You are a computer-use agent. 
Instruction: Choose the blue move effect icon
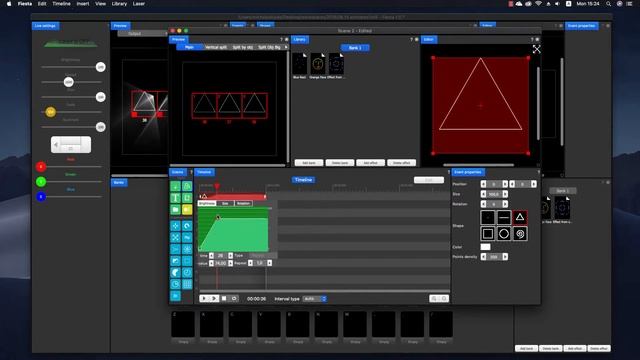point(176,226)
